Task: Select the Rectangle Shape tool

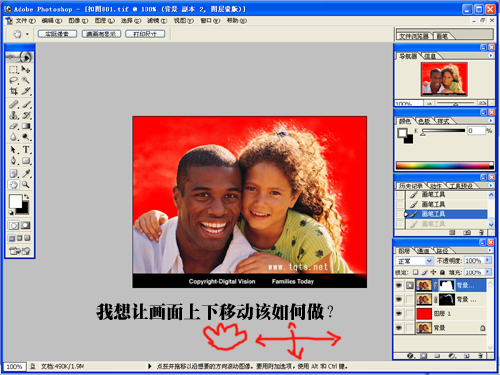Action: pyautogui.click(x=26, y=161)
